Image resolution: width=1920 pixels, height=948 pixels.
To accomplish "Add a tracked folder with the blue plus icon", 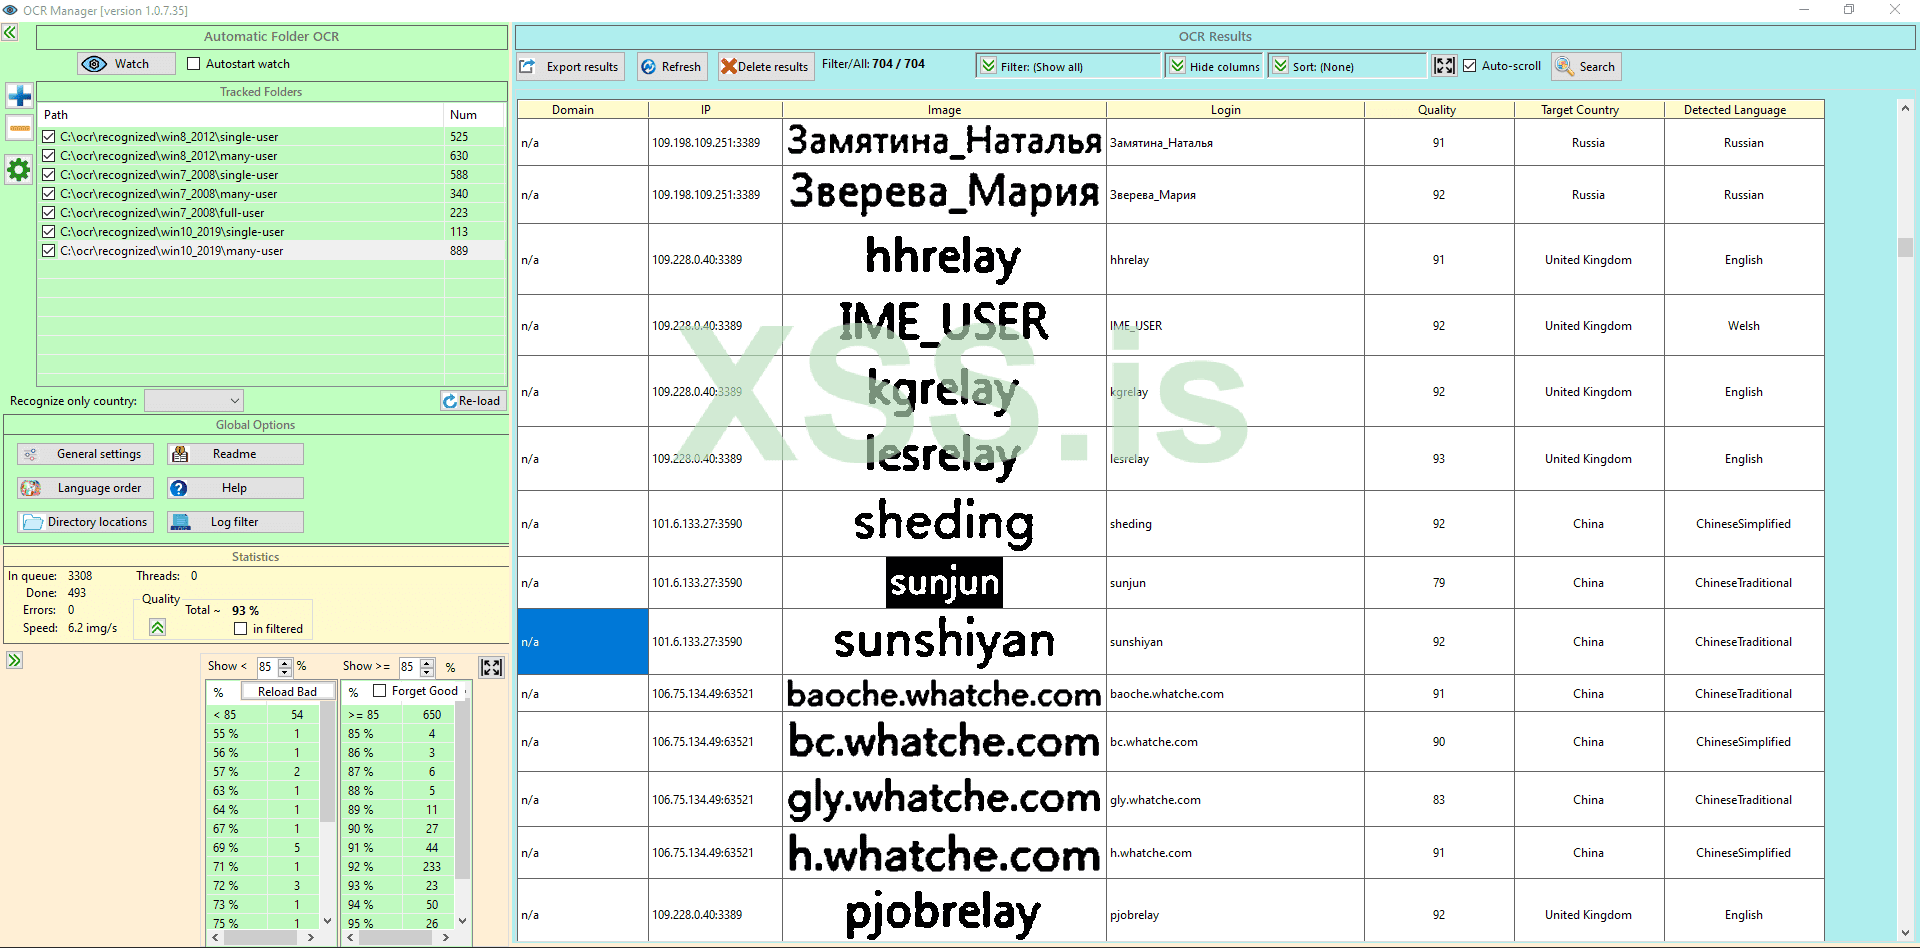I will (x=18, y=95).
